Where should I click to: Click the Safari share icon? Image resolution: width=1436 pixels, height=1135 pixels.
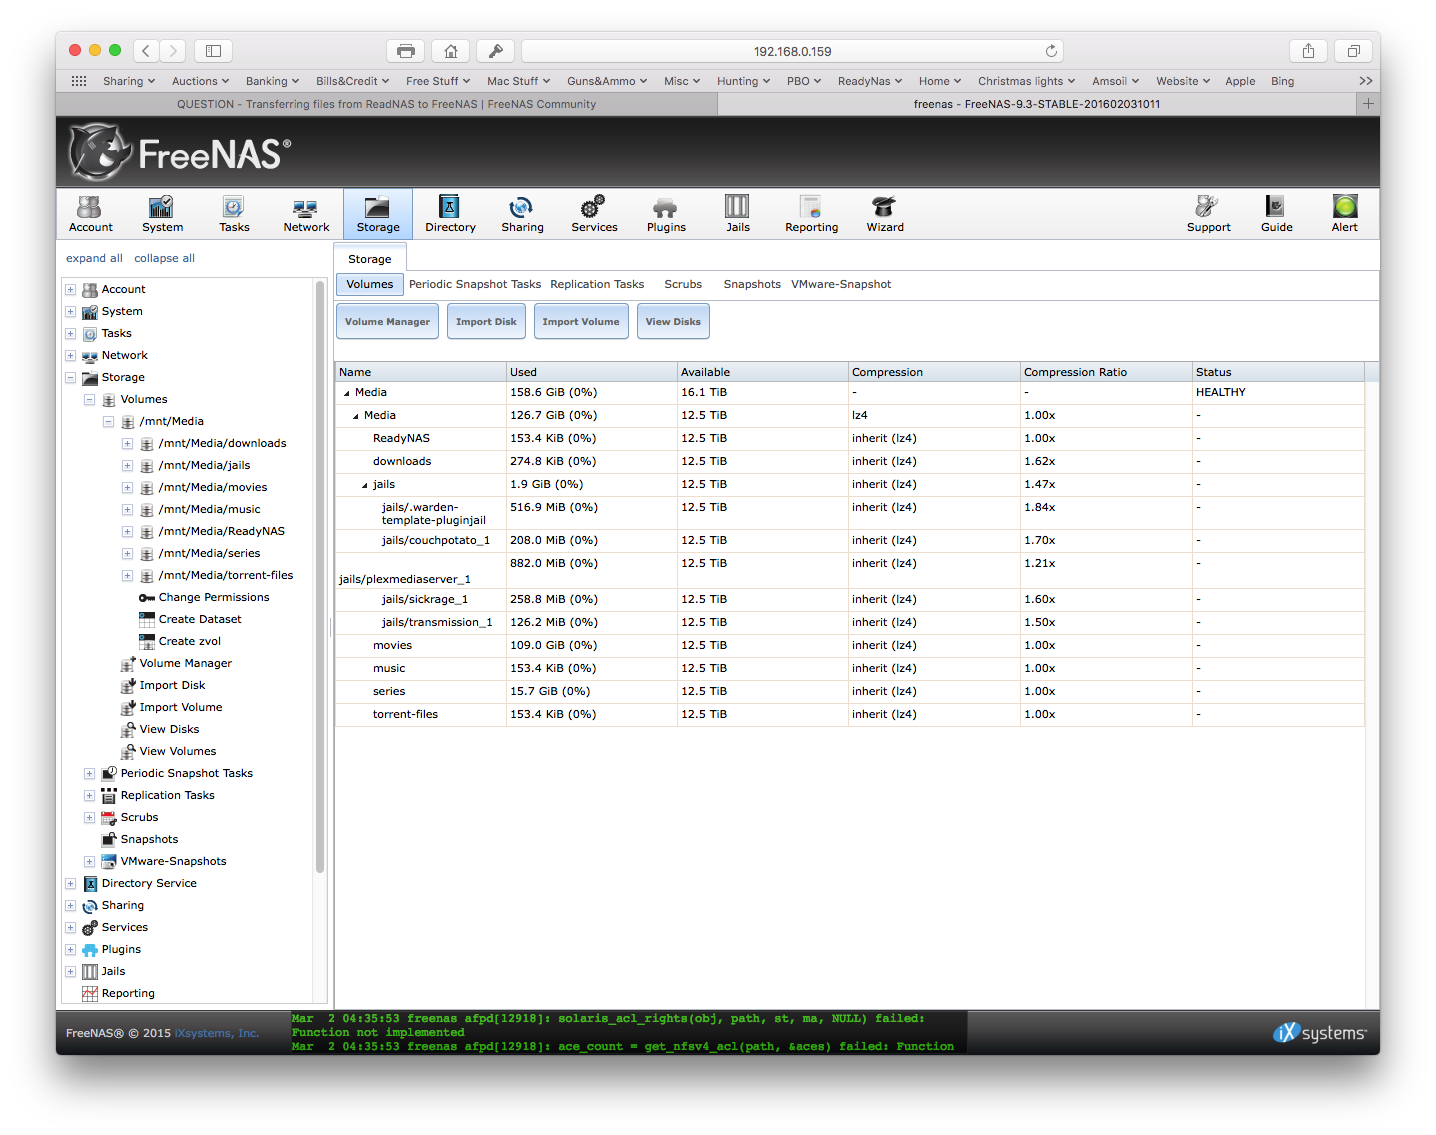[1308, 51]
